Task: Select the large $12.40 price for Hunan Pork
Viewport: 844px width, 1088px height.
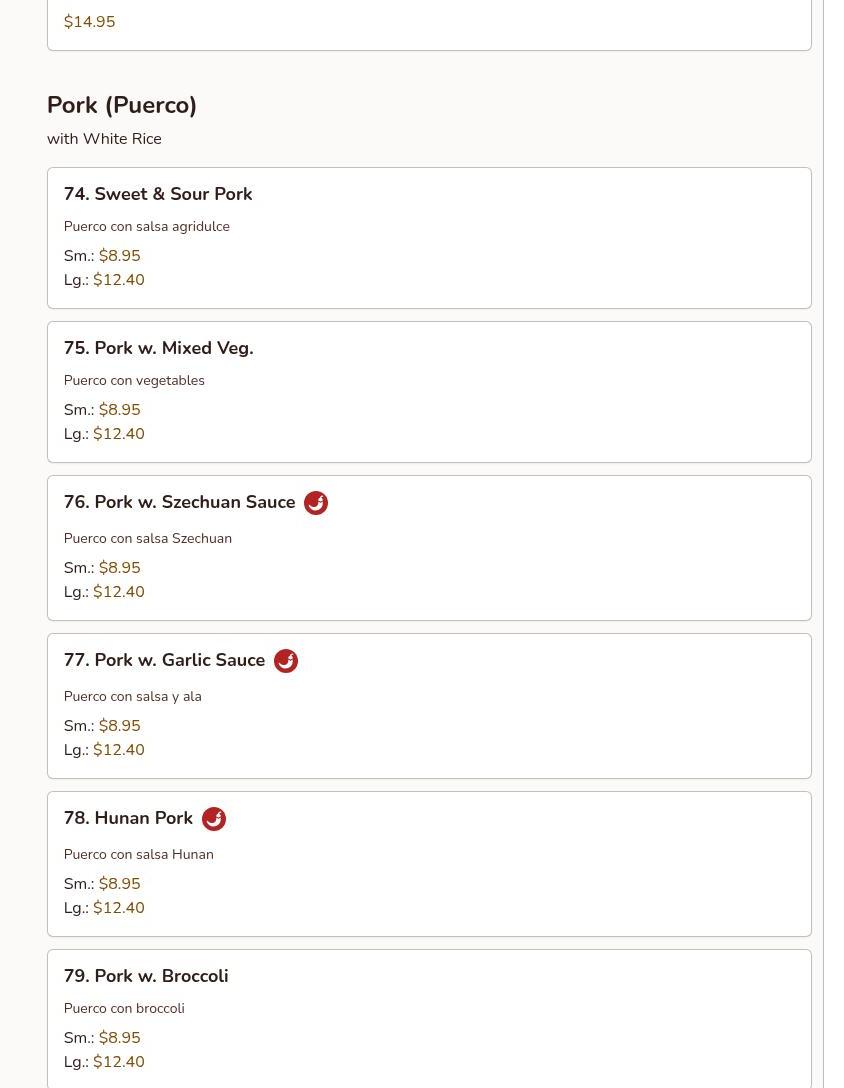Action: tap(118, 908)
